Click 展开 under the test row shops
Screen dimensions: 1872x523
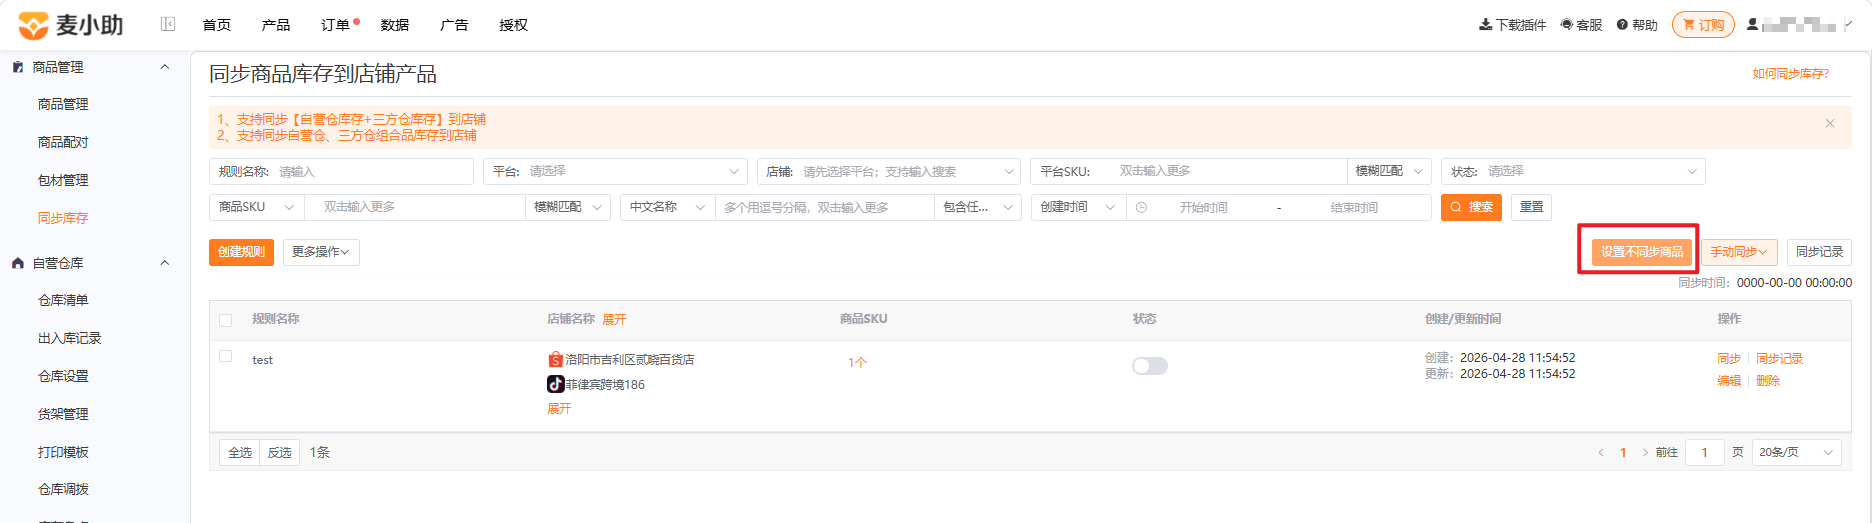[559, 409]
